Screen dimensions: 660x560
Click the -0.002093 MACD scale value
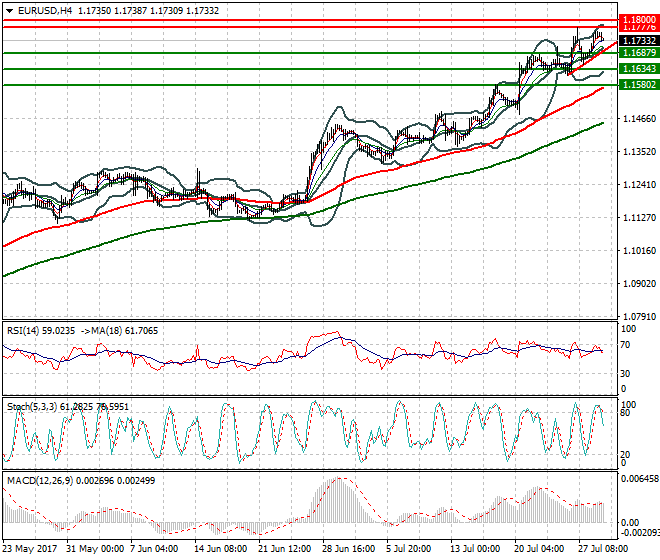point(640,533)
